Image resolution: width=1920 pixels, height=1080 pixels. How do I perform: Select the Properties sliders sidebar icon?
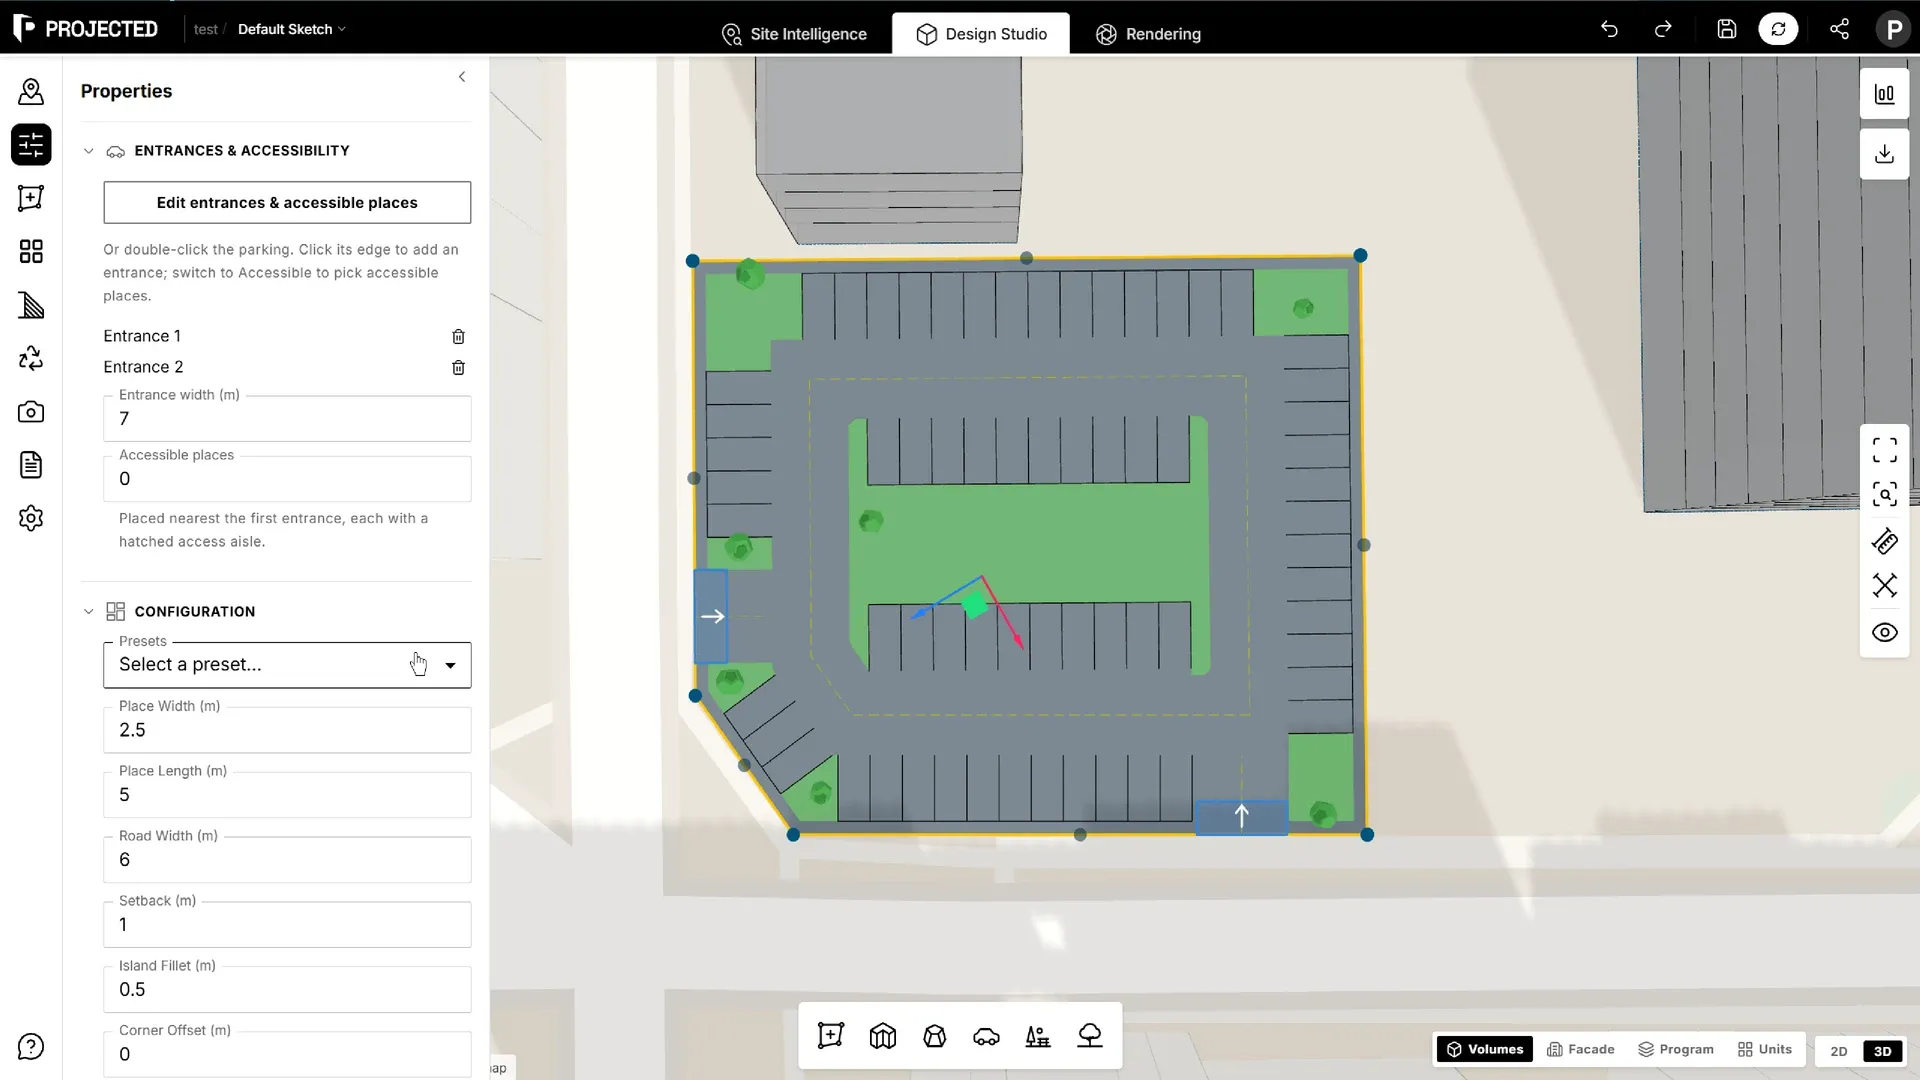pyautogui.click(x=31, y=145)
